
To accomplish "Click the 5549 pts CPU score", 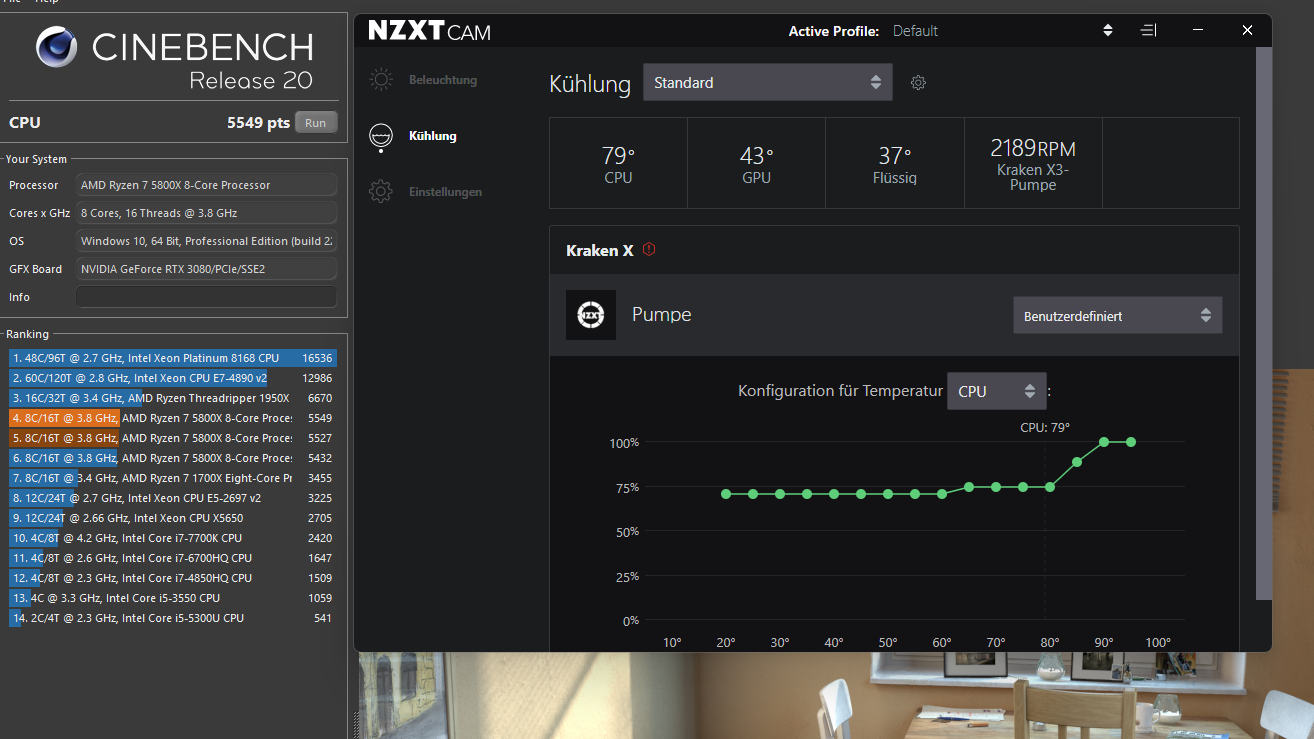I will [x=258, y=123].
